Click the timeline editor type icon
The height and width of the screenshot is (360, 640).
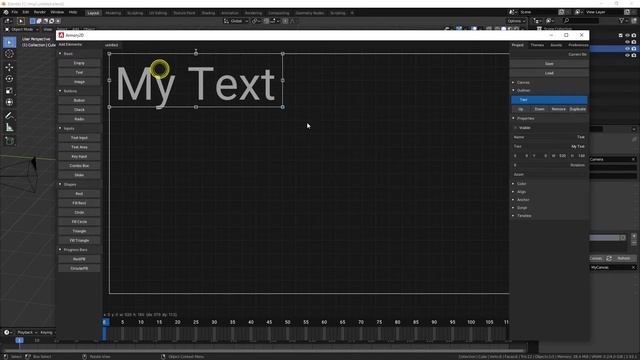7,332
